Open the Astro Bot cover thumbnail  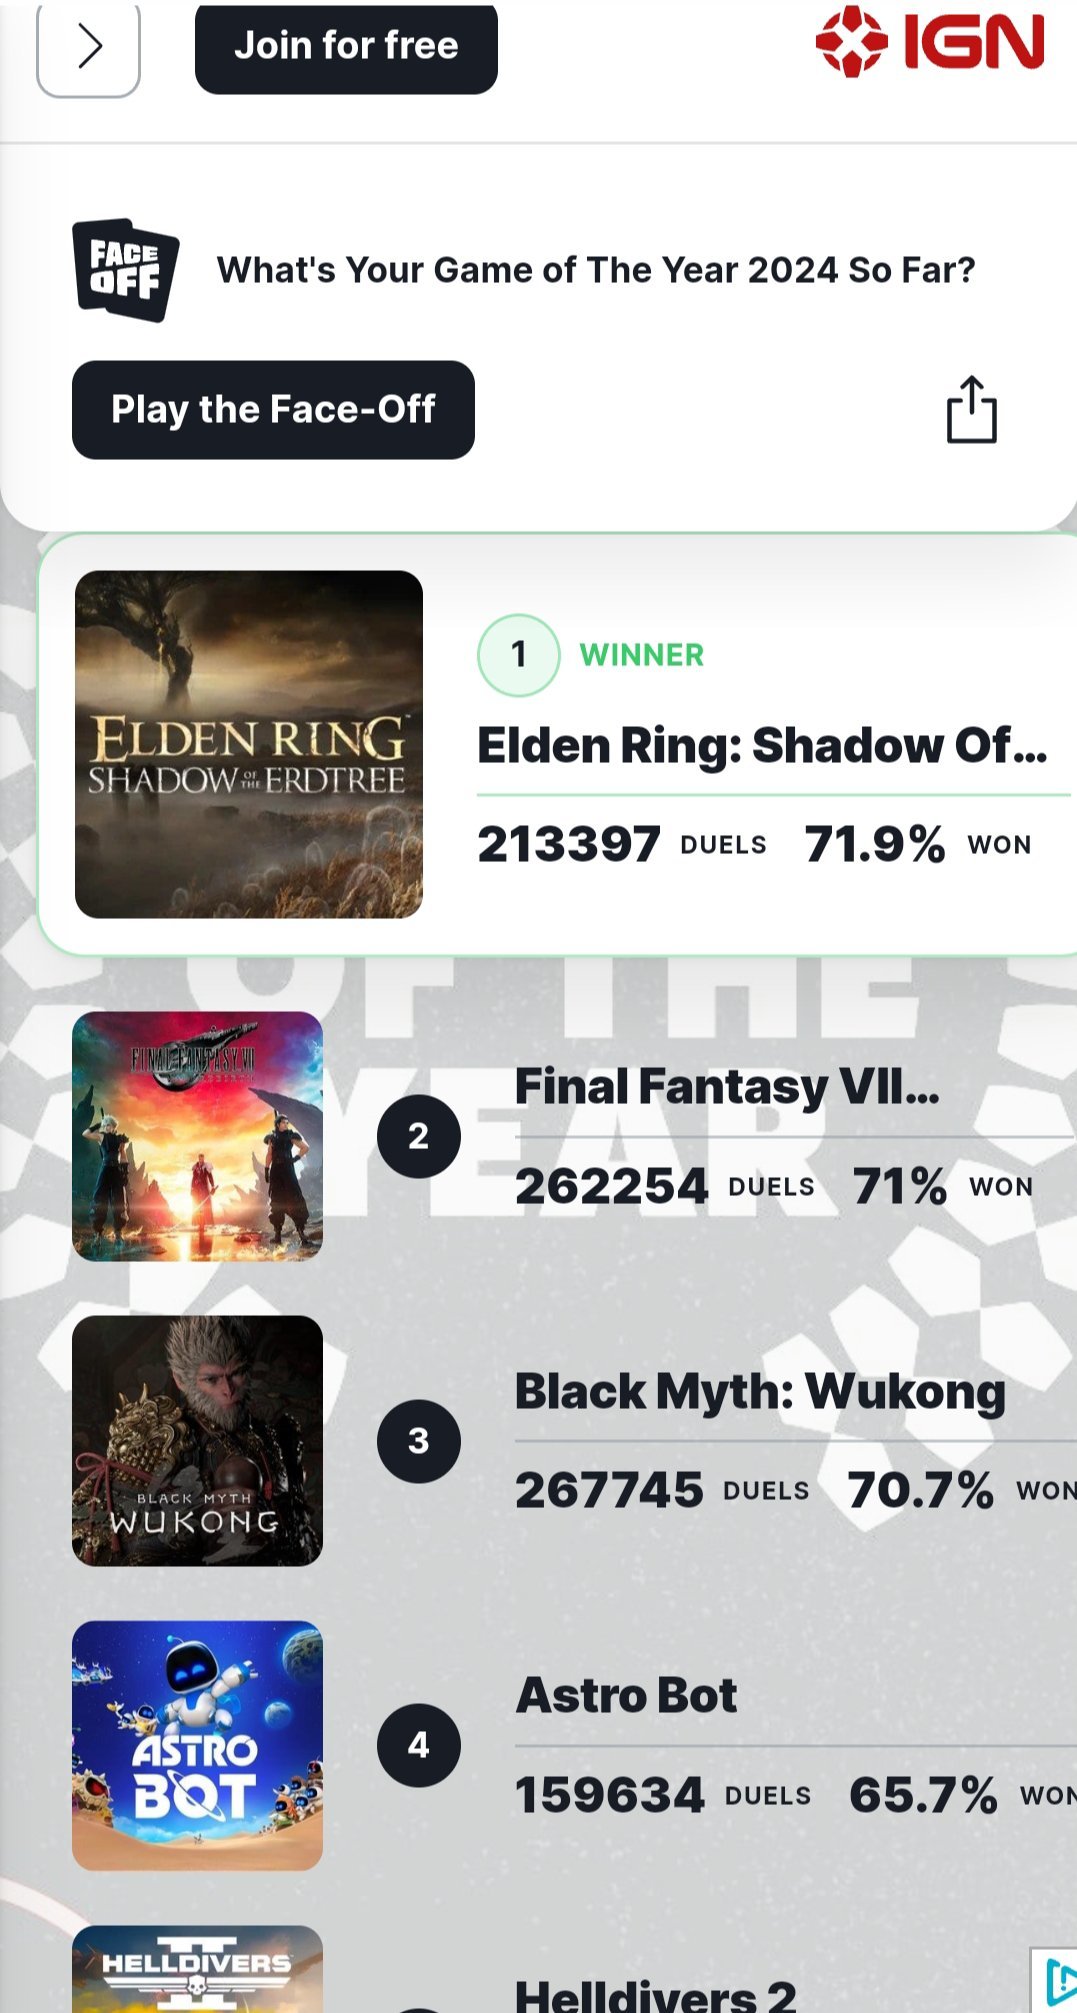point(198,1745)
